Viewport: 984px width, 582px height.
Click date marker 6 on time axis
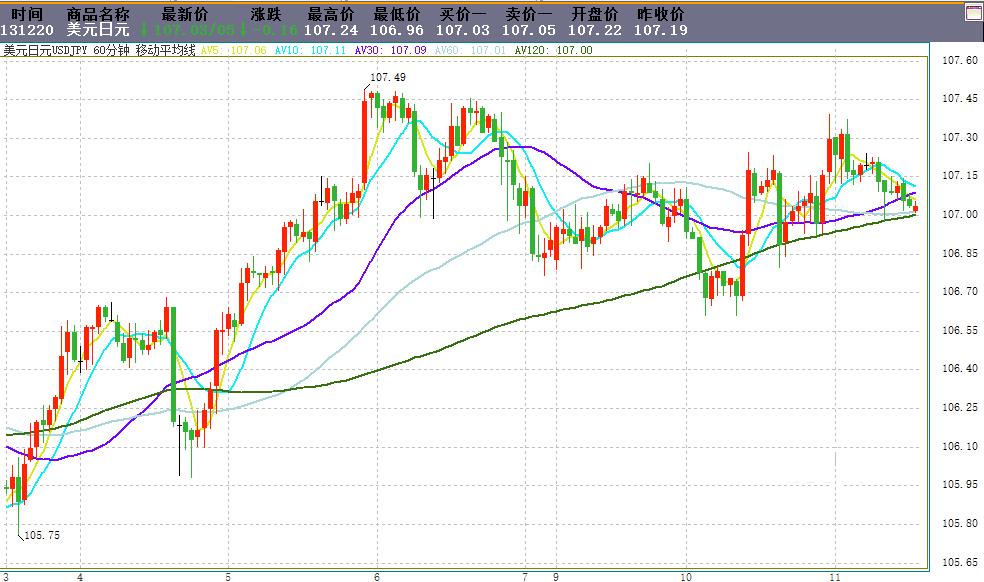[377, 577]
